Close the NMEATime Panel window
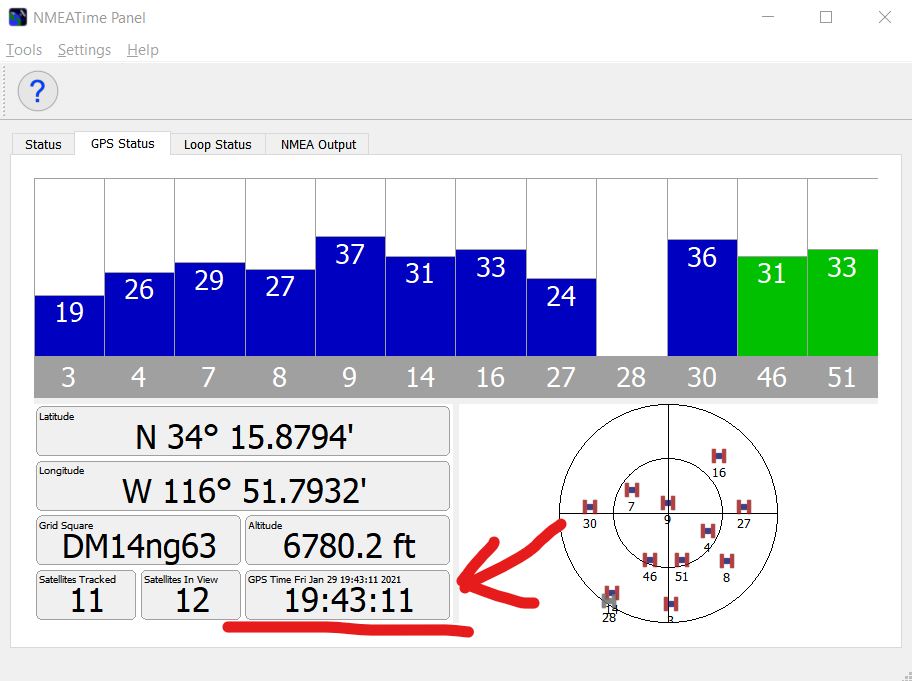The height and width of the screenshot is (681, 912). click(885, 17)
